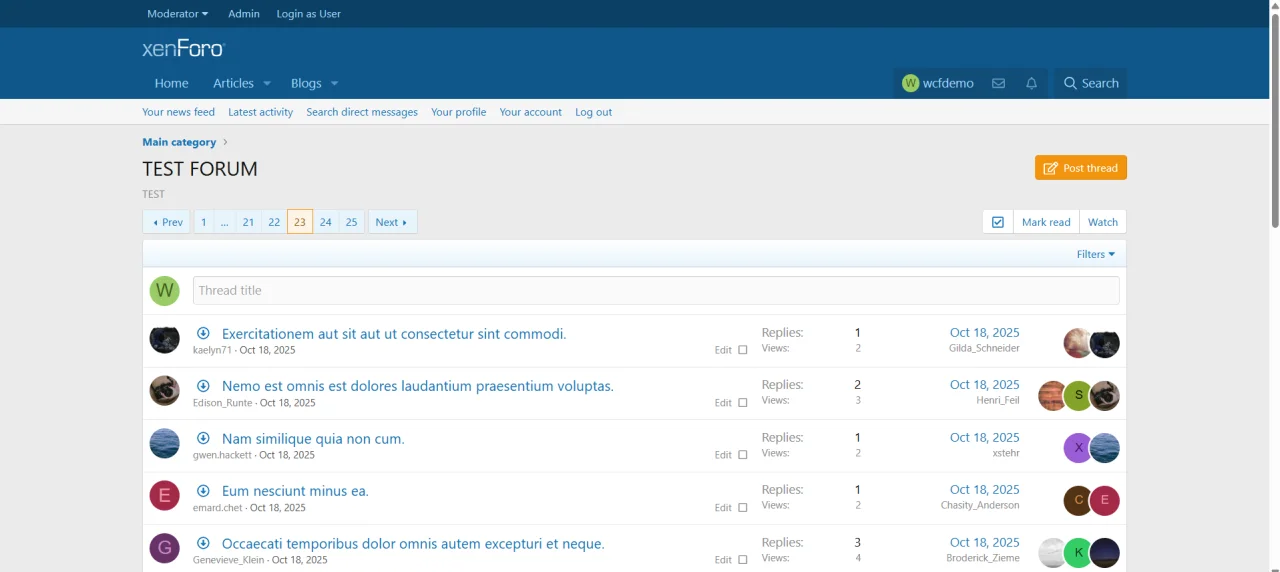Check the box for Eum nesciunt minus ea
Screen dimensions: 1280x572
coord(743,508)
